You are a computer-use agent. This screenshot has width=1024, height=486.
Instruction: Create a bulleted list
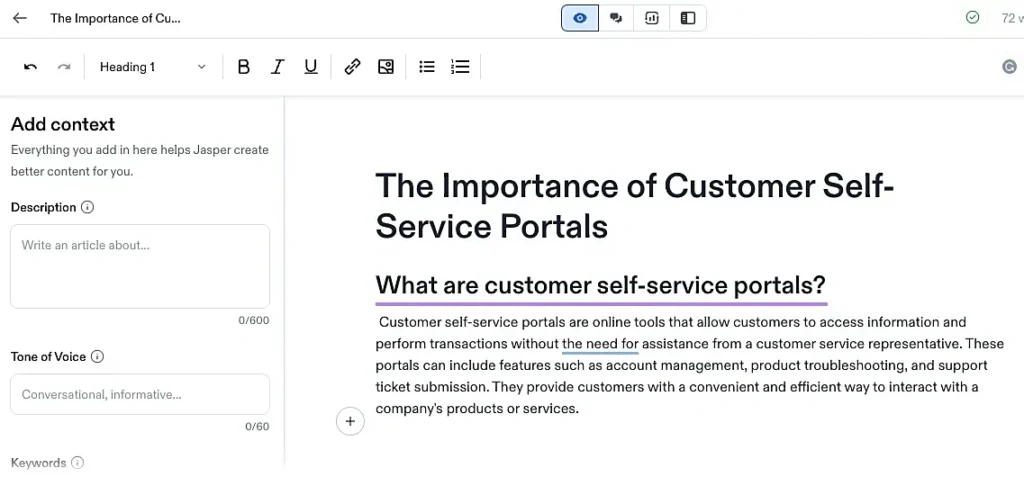click(427, 67)
